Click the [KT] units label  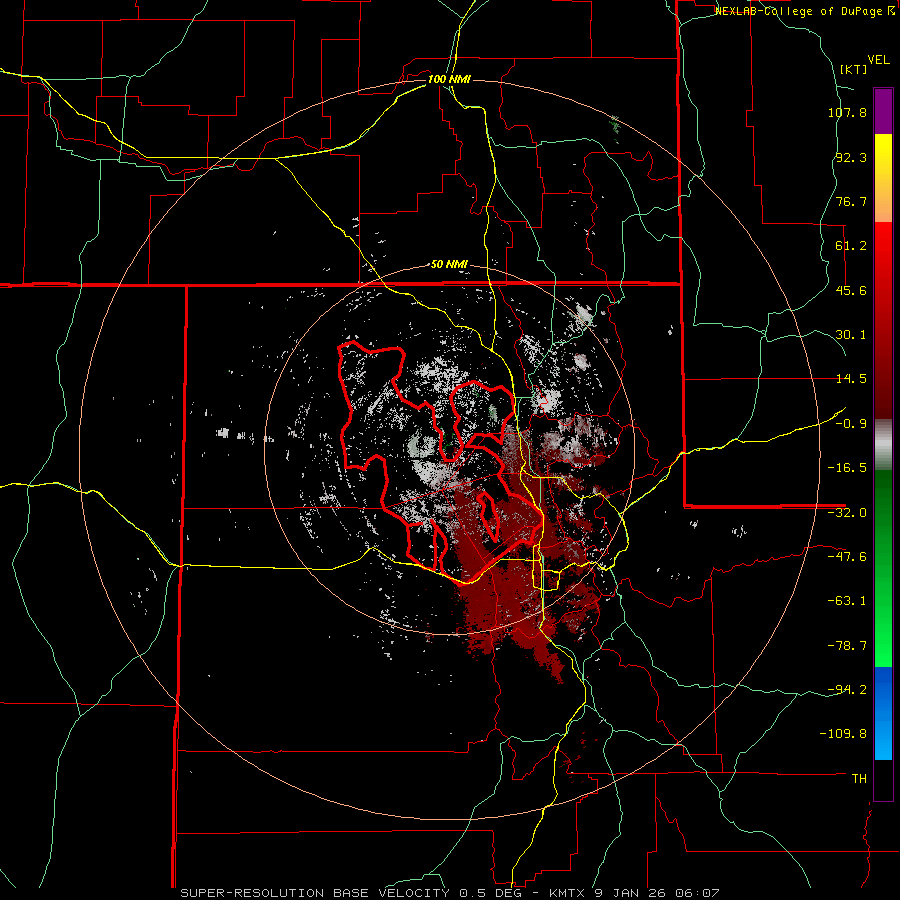click(x=854, y=69)
